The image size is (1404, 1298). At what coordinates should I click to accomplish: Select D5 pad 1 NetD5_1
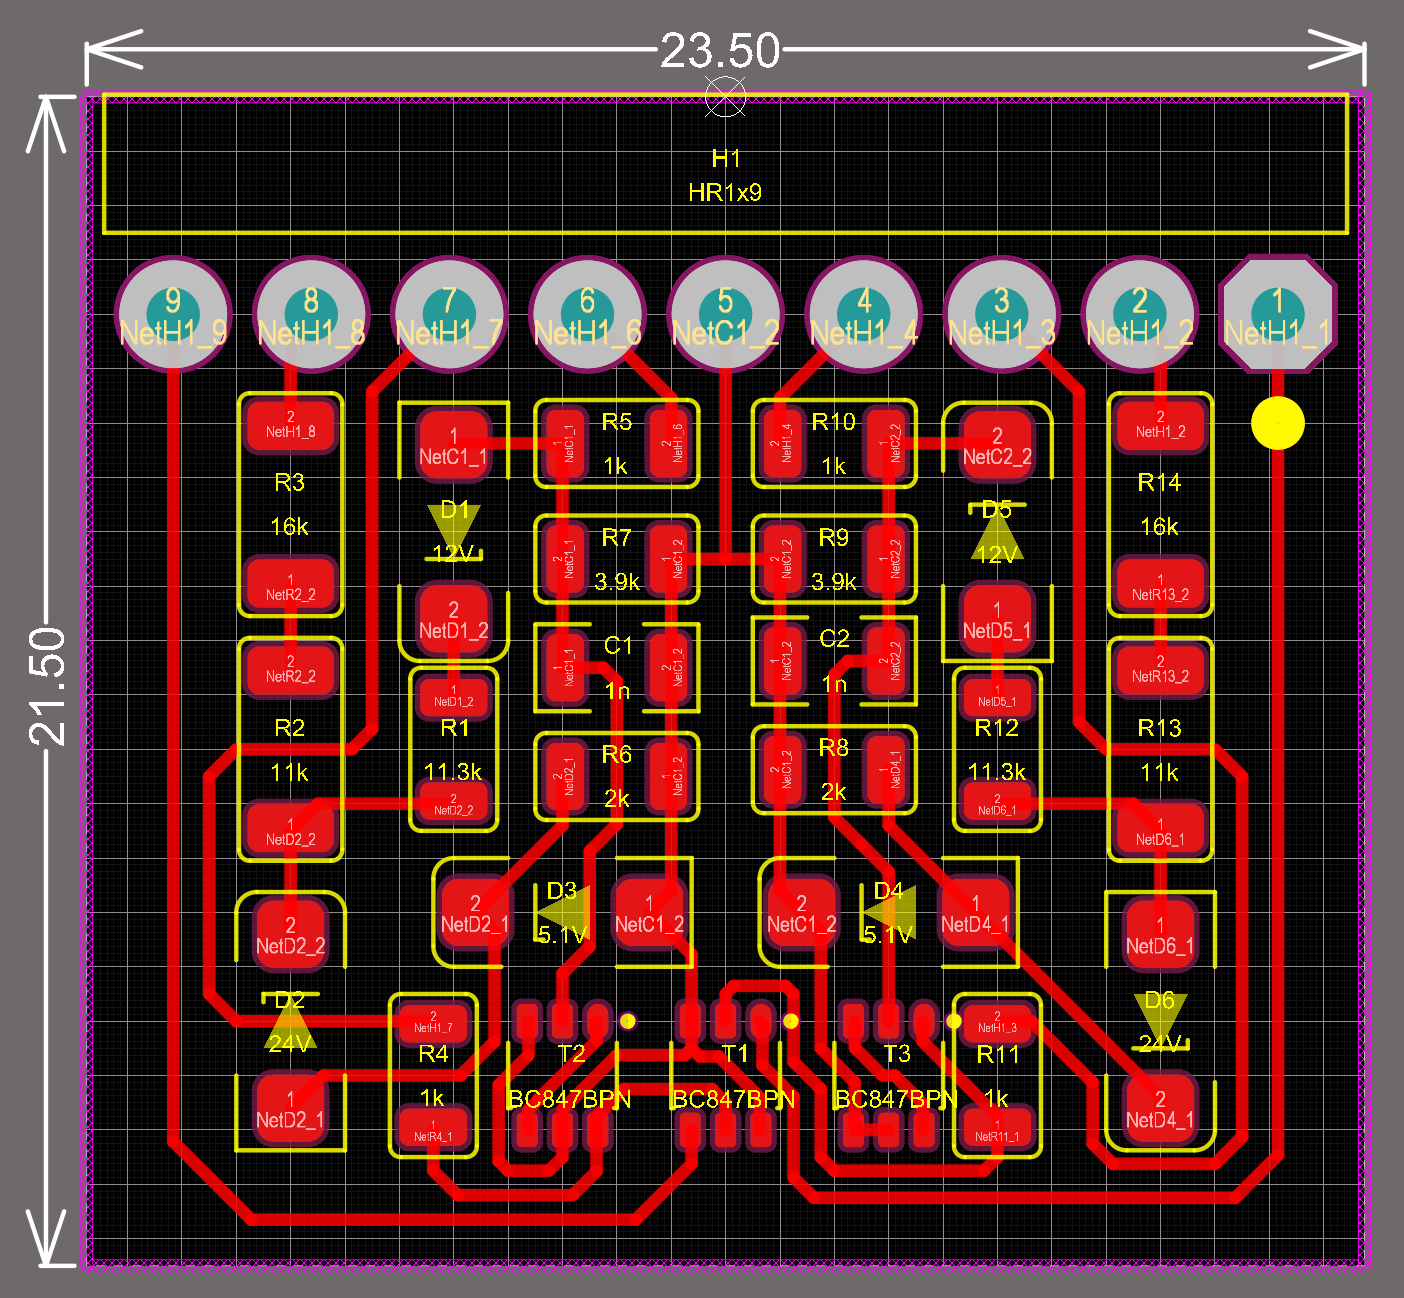(x=997, y=621)
